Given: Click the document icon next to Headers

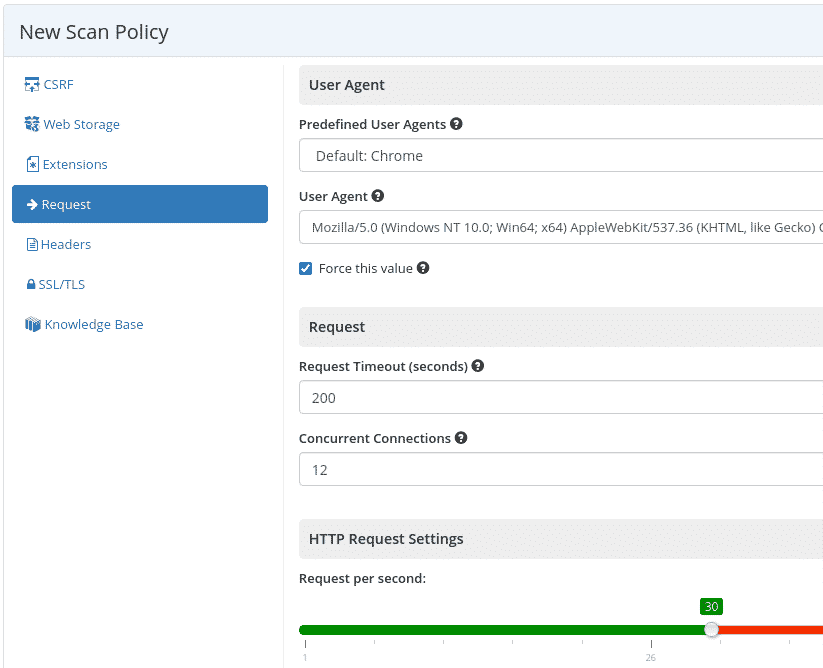Looking at the screenshot, I should click(x=33, y=244).
